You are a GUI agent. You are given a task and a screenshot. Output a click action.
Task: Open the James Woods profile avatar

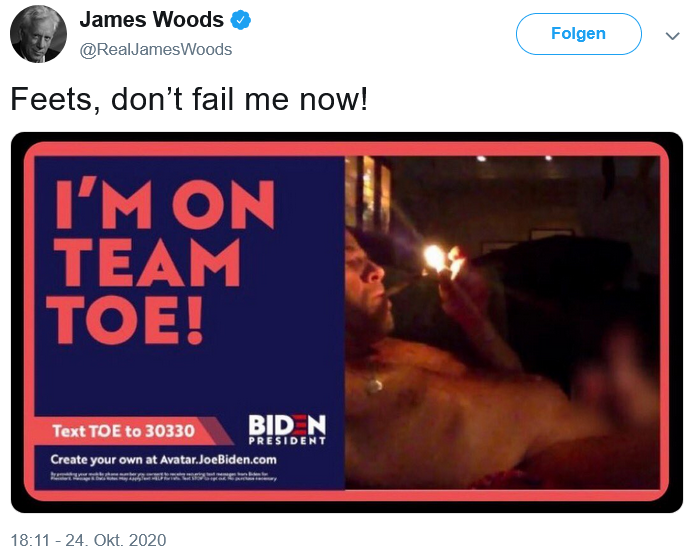tap(38, 34)
